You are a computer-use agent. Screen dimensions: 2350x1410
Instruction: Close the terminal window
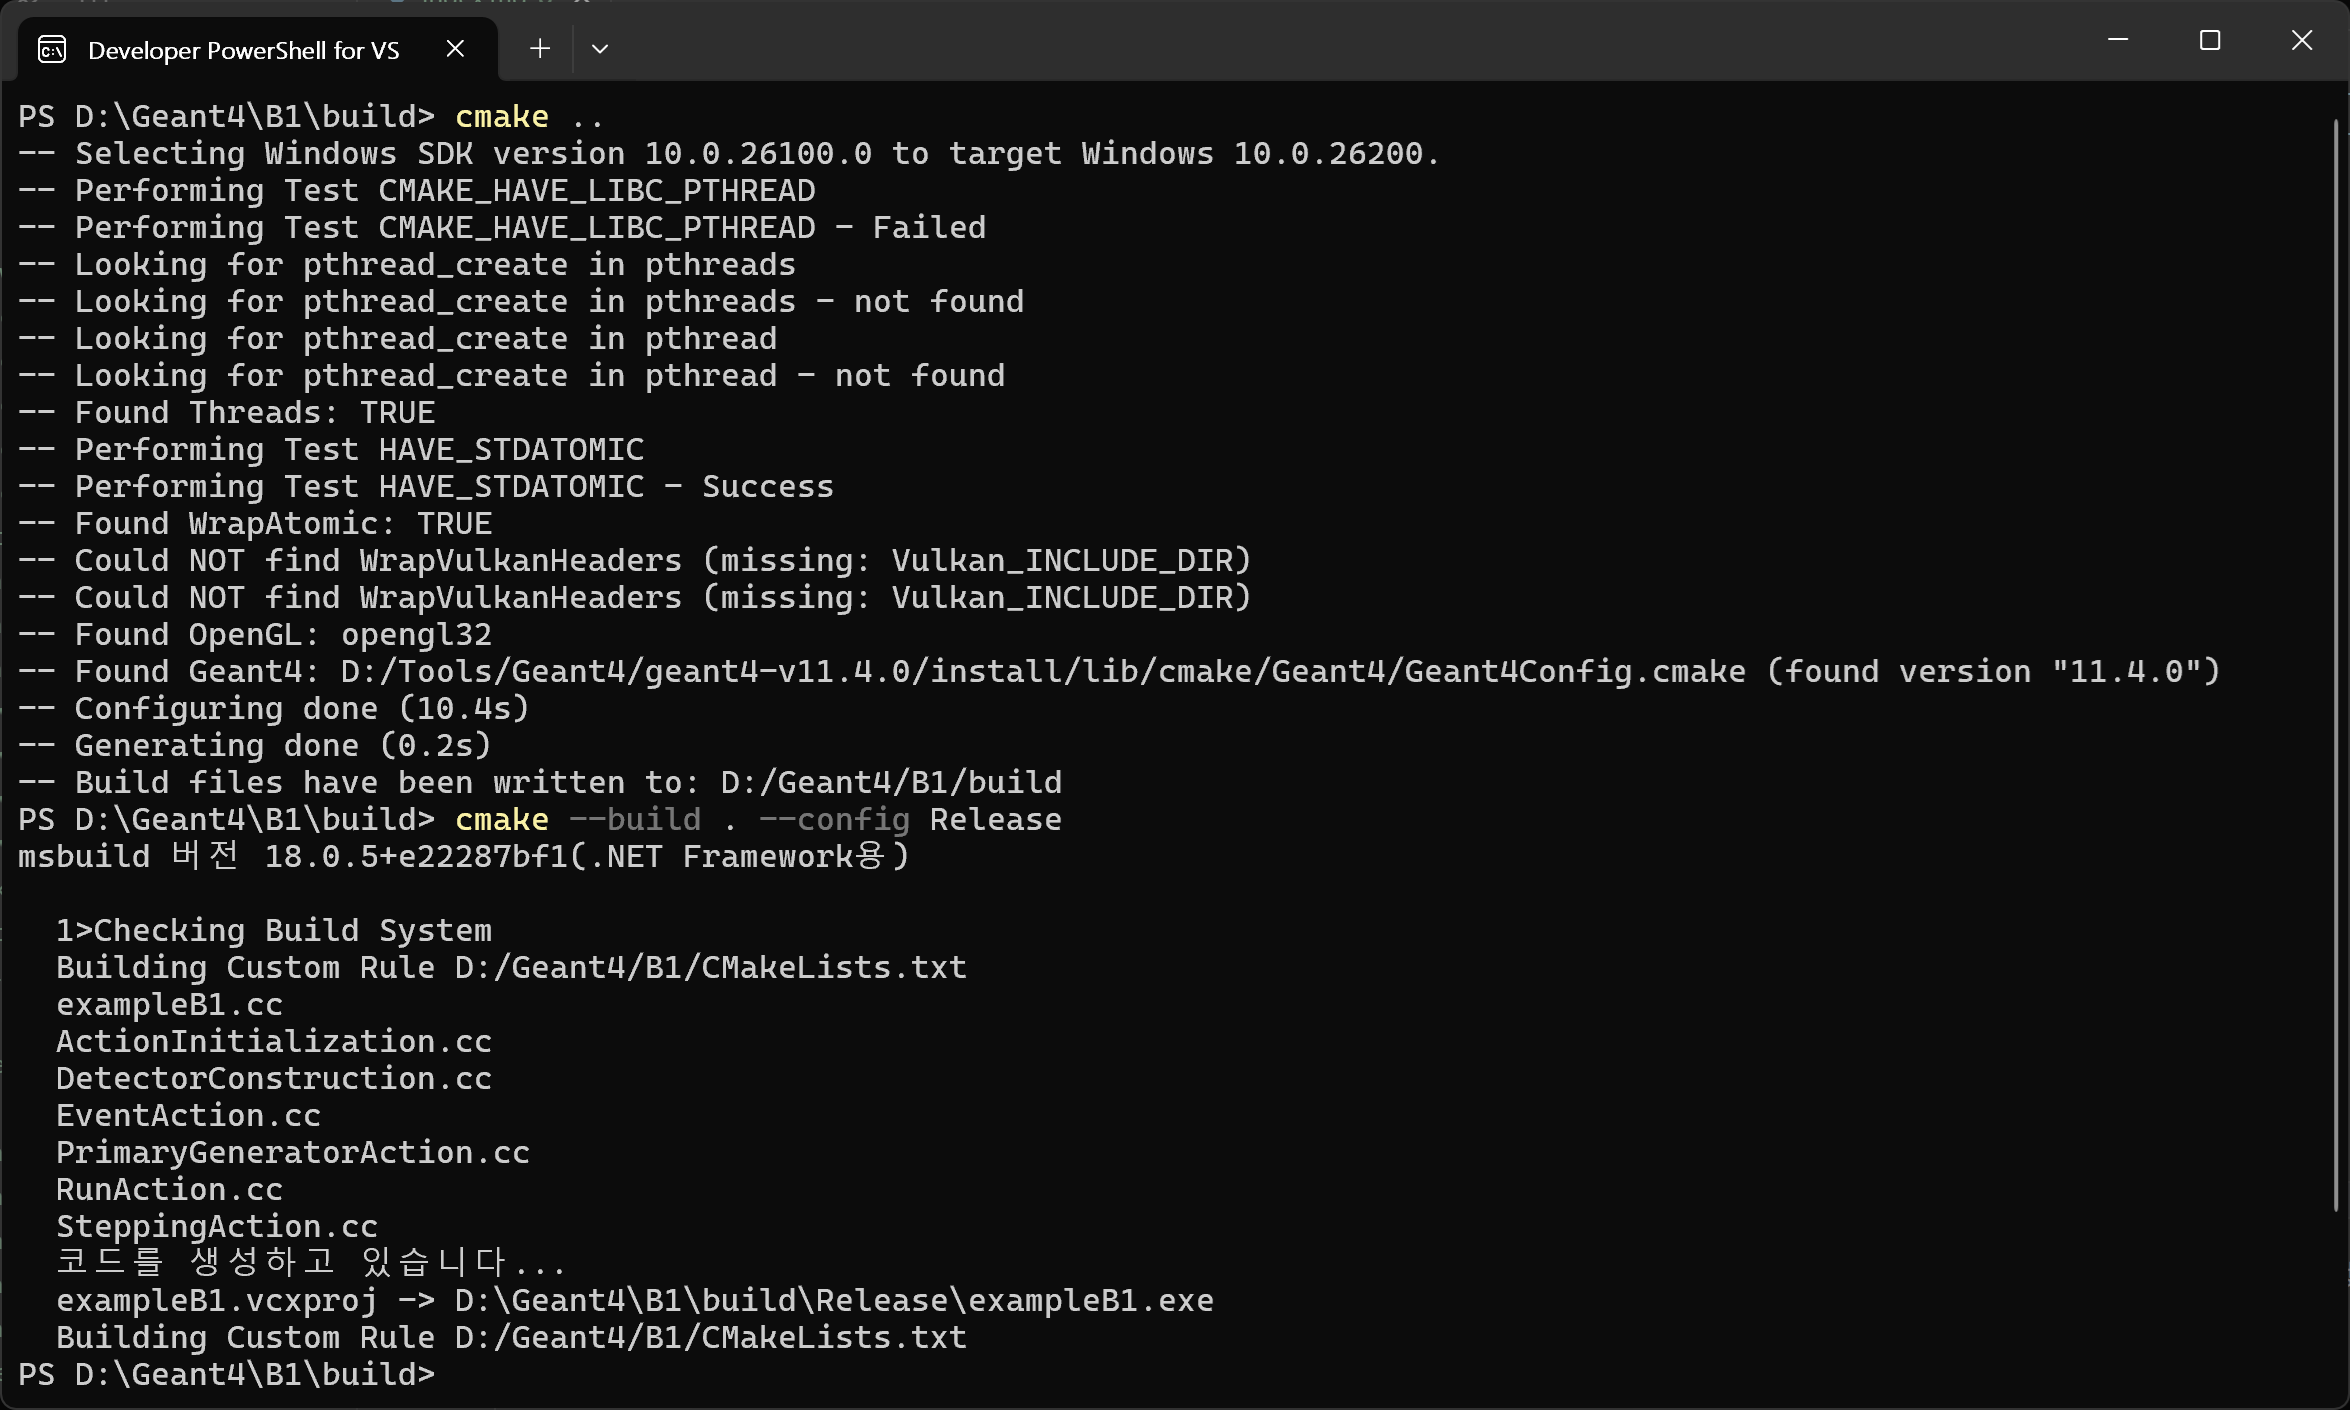tap(2302, 40)
